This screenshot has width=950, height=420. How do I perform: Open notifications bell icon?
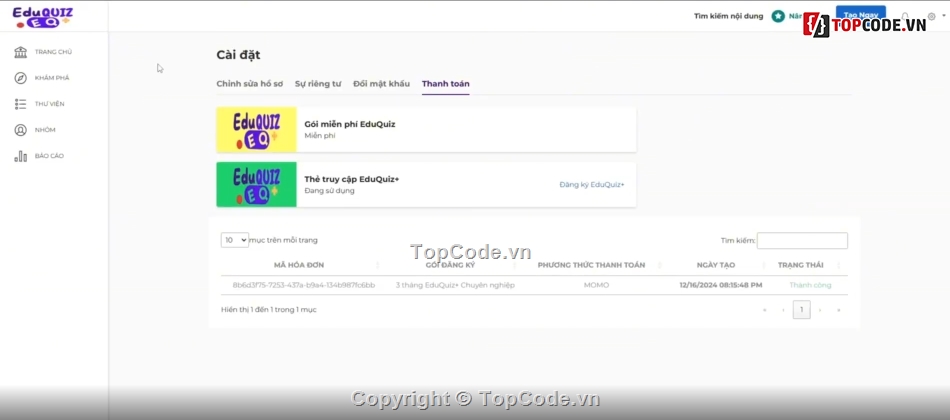905,16
